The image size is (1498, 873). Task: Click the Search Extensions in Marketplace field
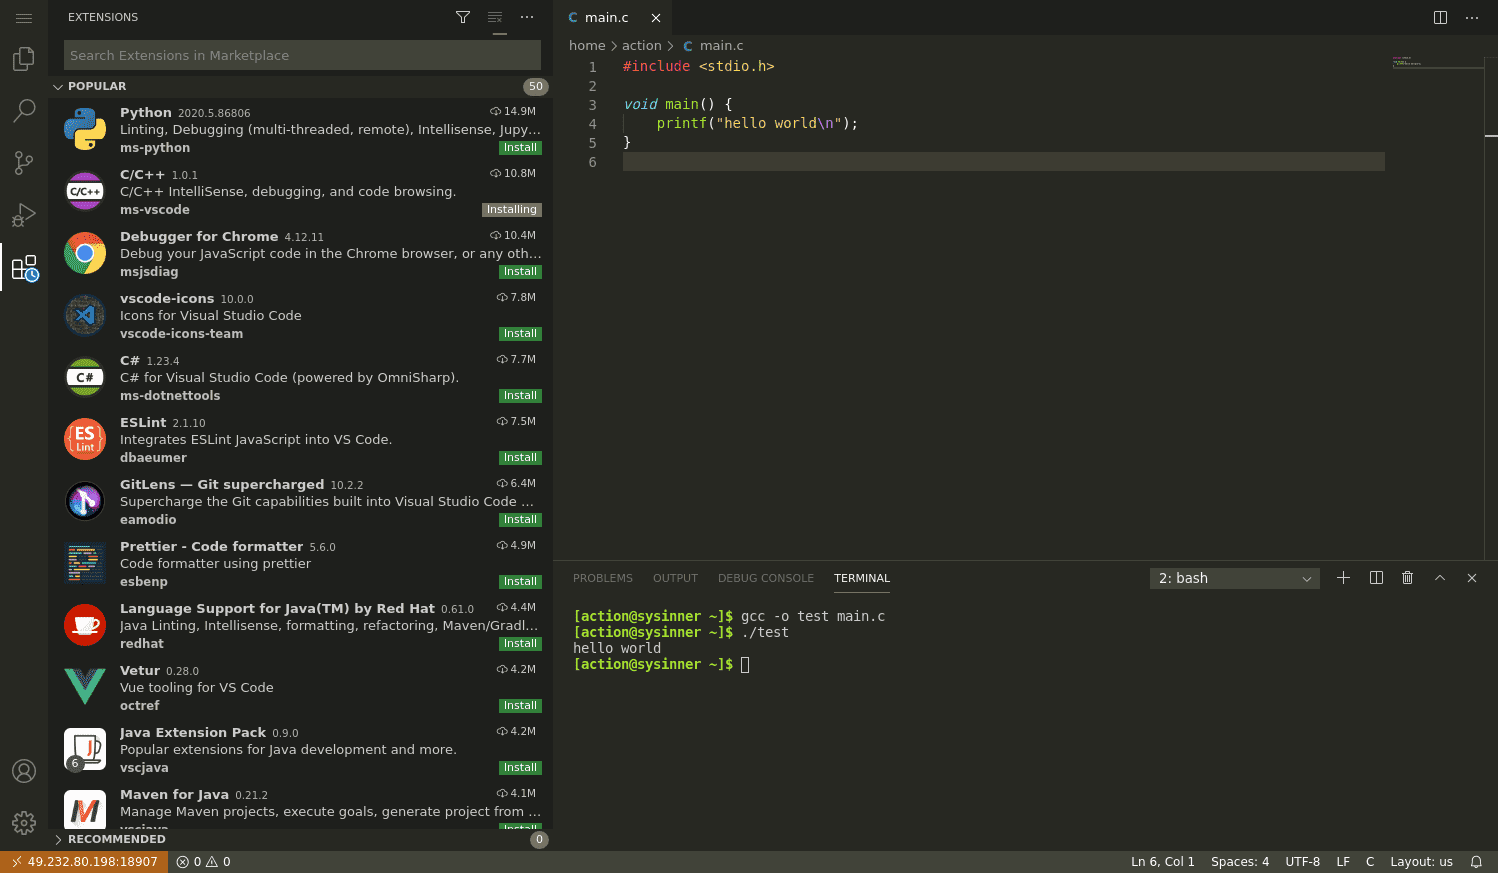pyautogui.click(x=302, y=55)
